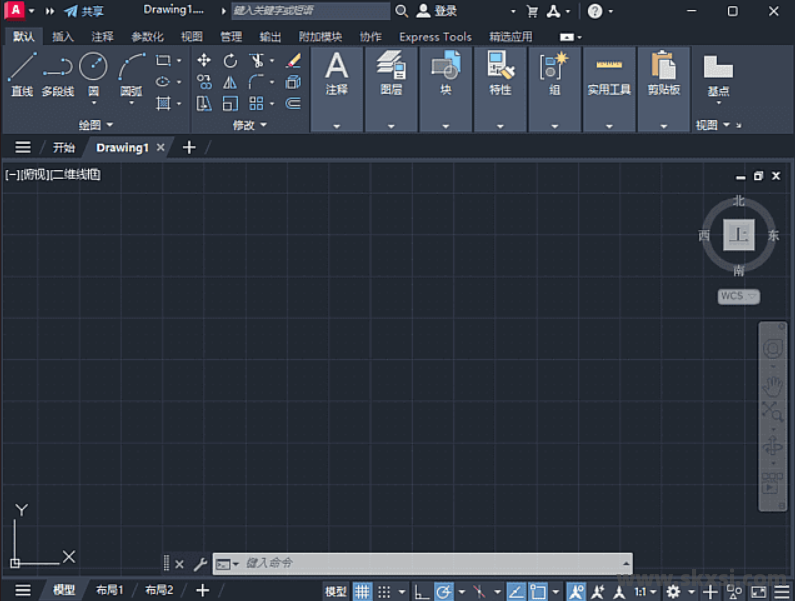
Task: Click the Erase tool icon
Action: [293, 61]
